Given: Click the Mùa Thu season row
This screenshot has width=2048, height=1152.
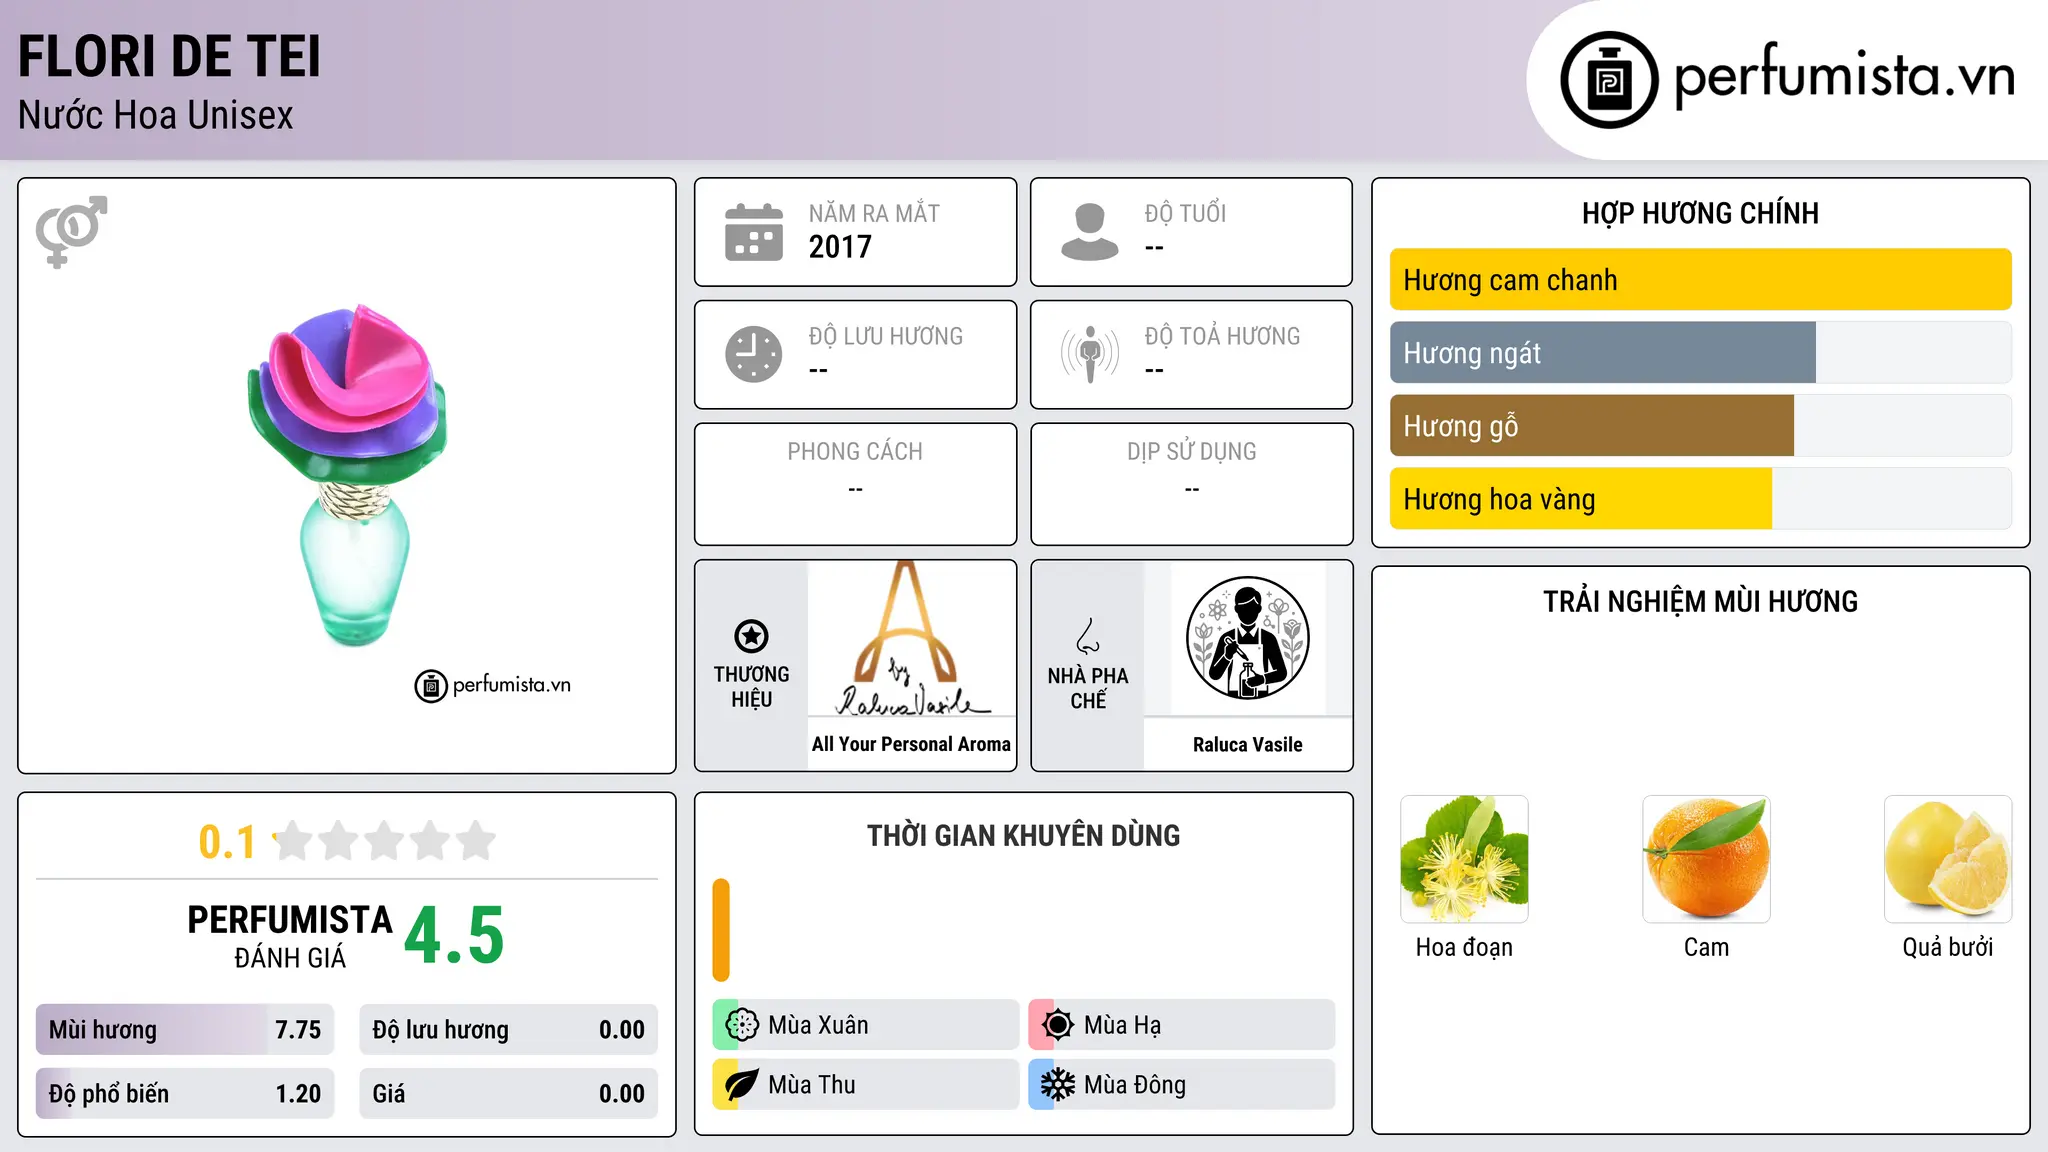Looking at the screenshot, I should (865, 1085).
